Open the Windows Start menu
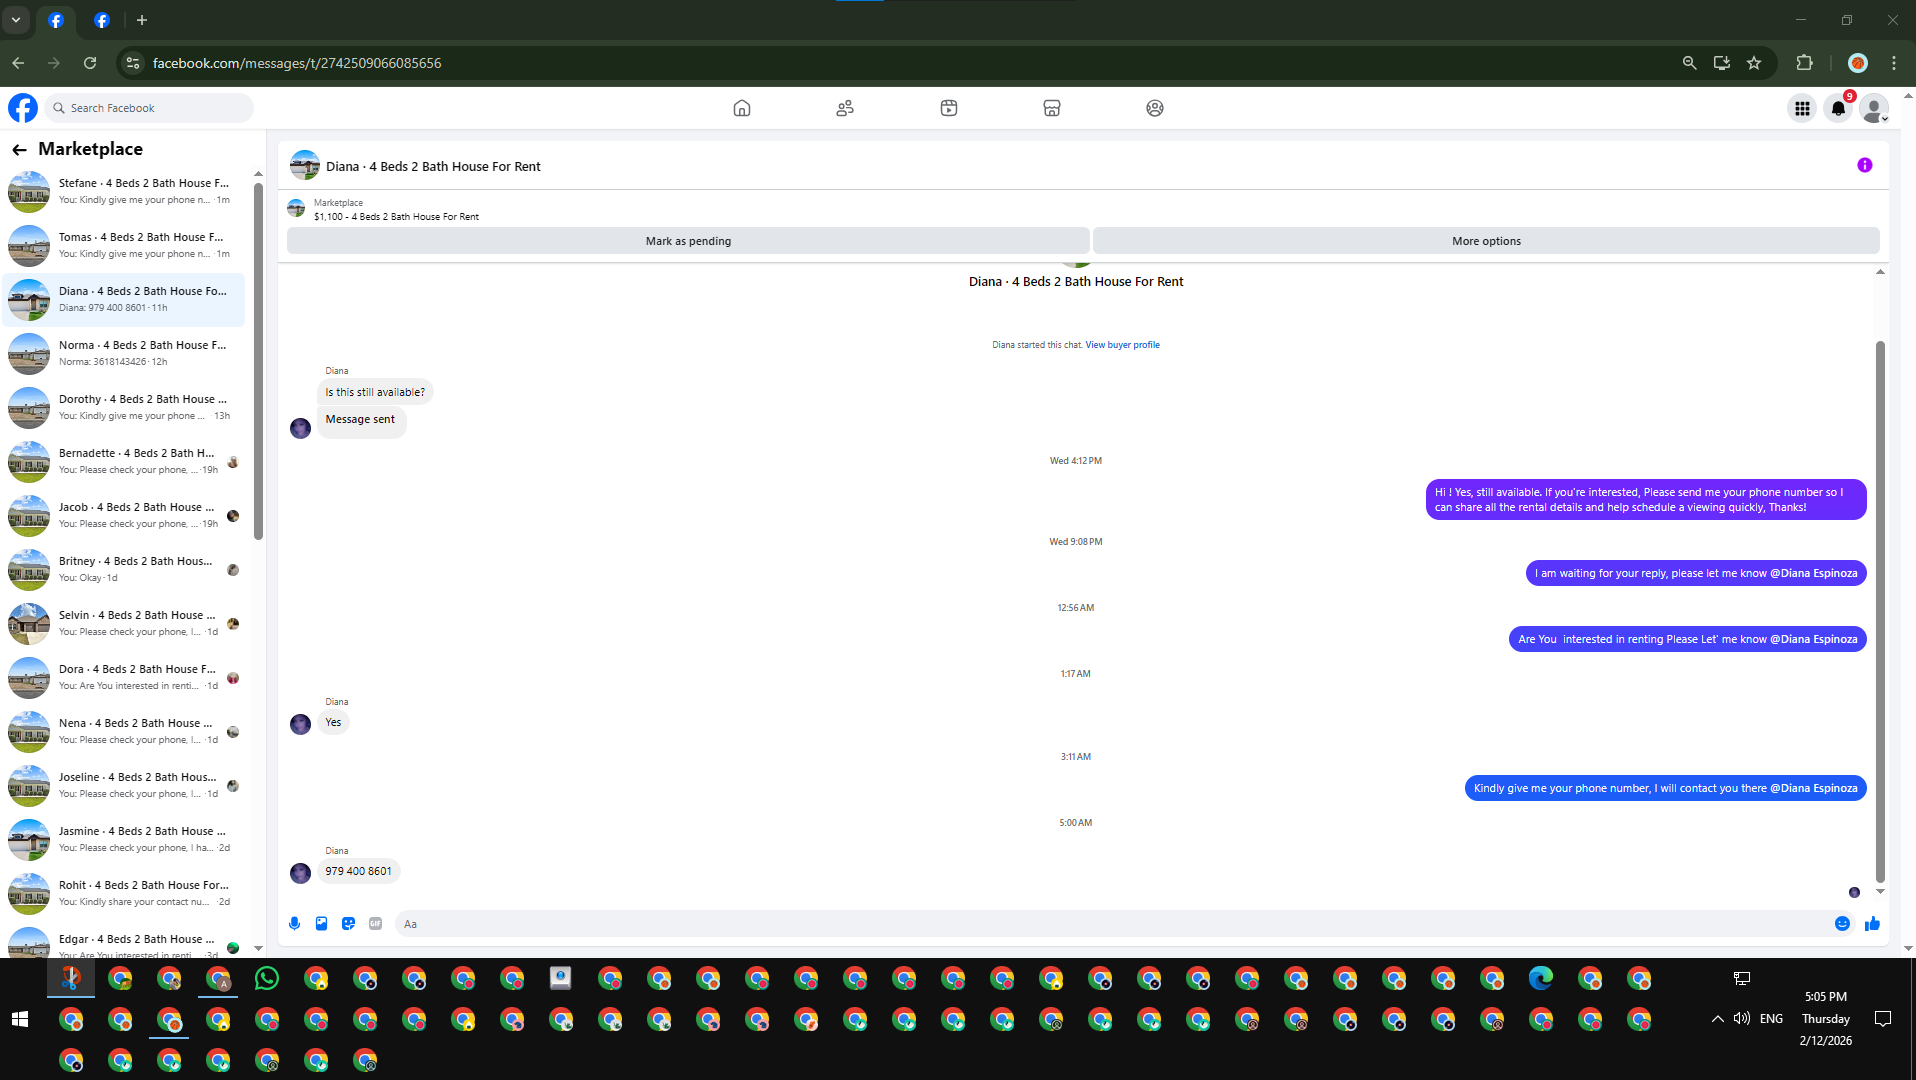This screenshot has height=1080, width=1916. pyautogui.click(x=20, y=1019)
